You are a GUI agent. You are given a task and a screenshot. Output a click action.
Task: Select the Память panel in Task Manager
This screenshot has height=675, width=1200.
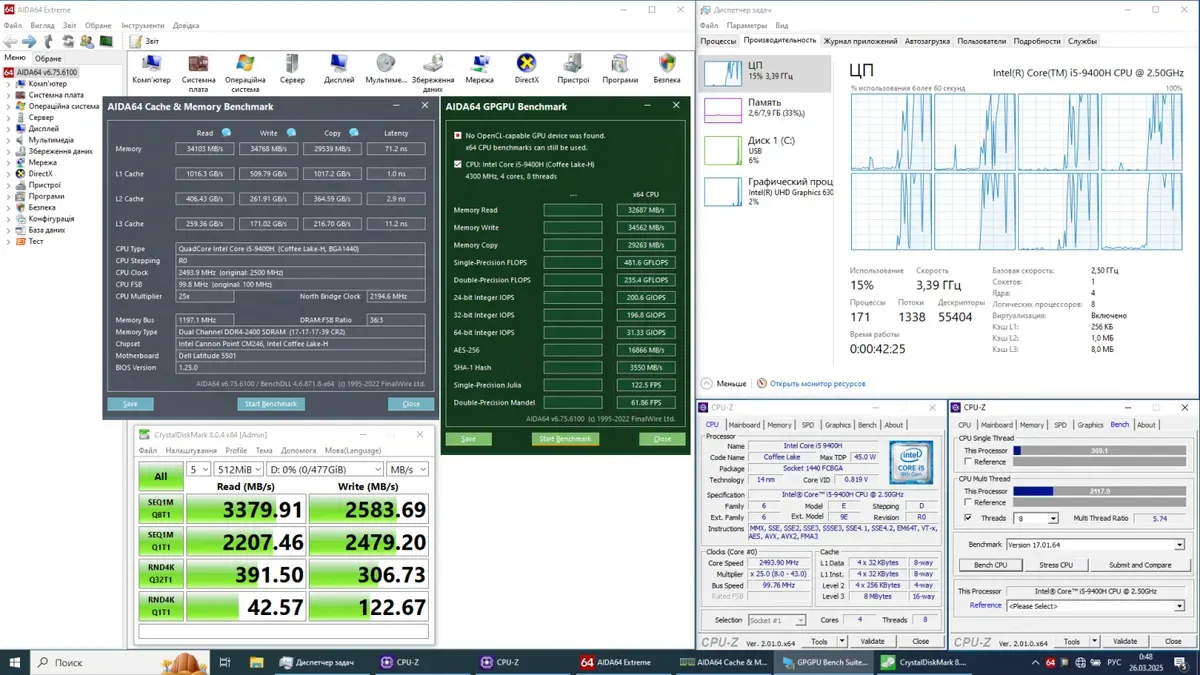(x=766, y=109)
